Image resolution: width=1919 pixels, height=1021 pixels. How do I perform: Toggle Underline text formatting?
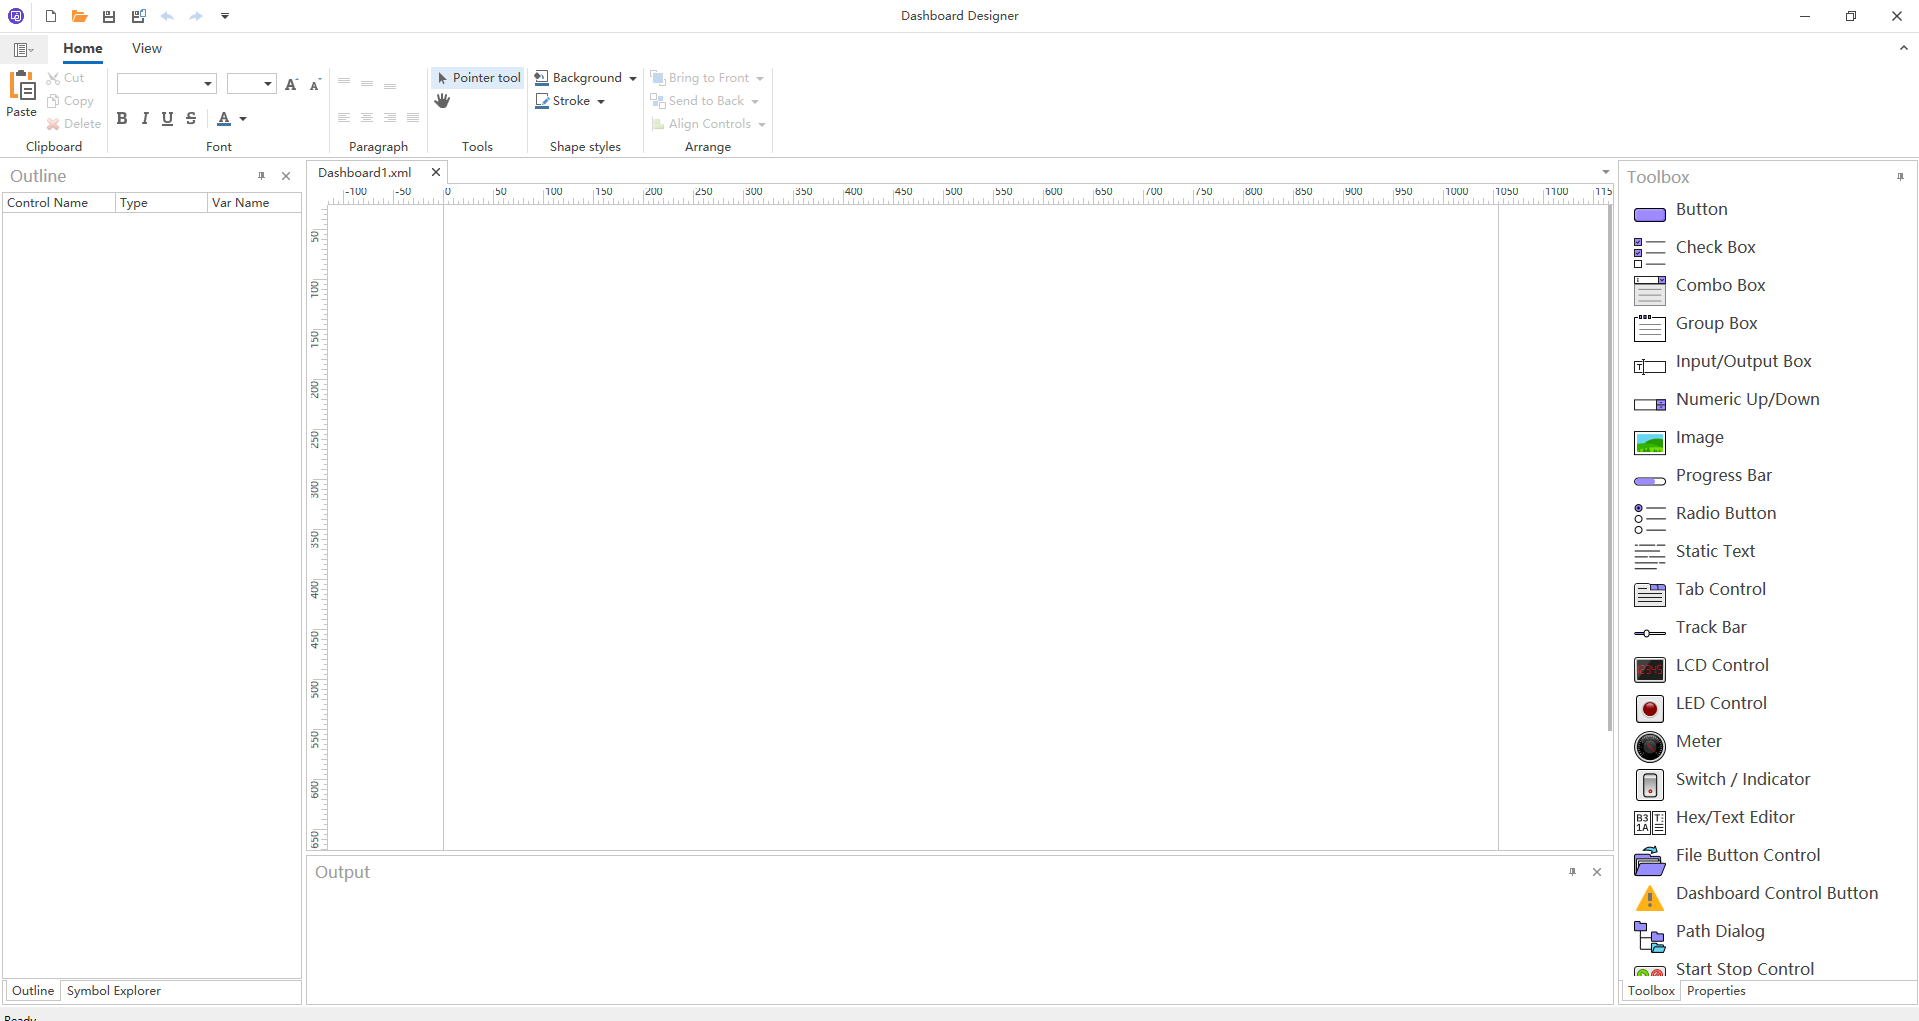[x=167, y=119]
